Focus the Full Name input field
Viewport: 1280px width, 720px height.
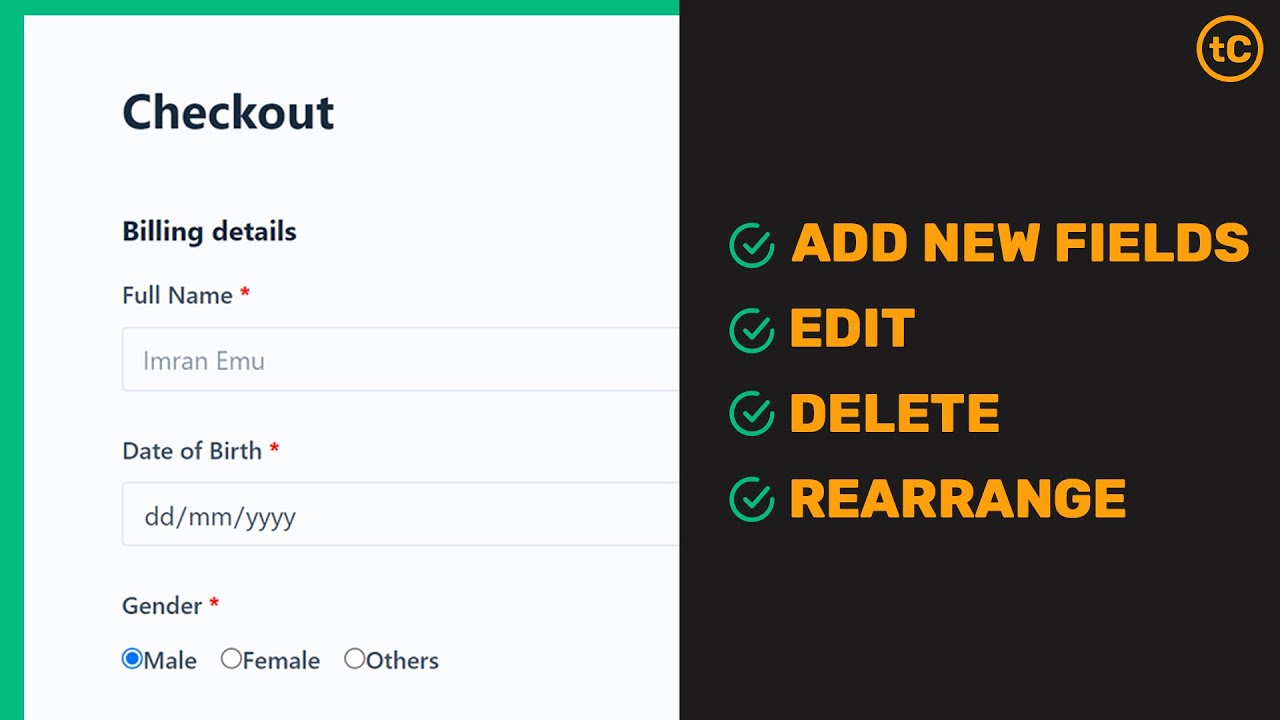(400, 360)
